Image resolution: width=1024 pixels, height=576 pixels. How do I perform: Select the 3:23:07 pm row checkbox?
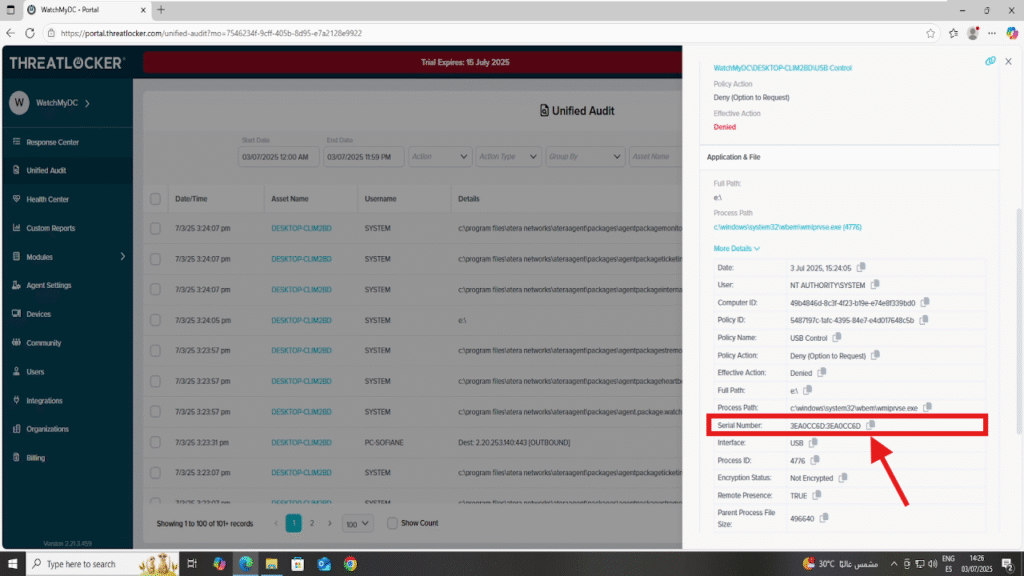pos(155,473)
